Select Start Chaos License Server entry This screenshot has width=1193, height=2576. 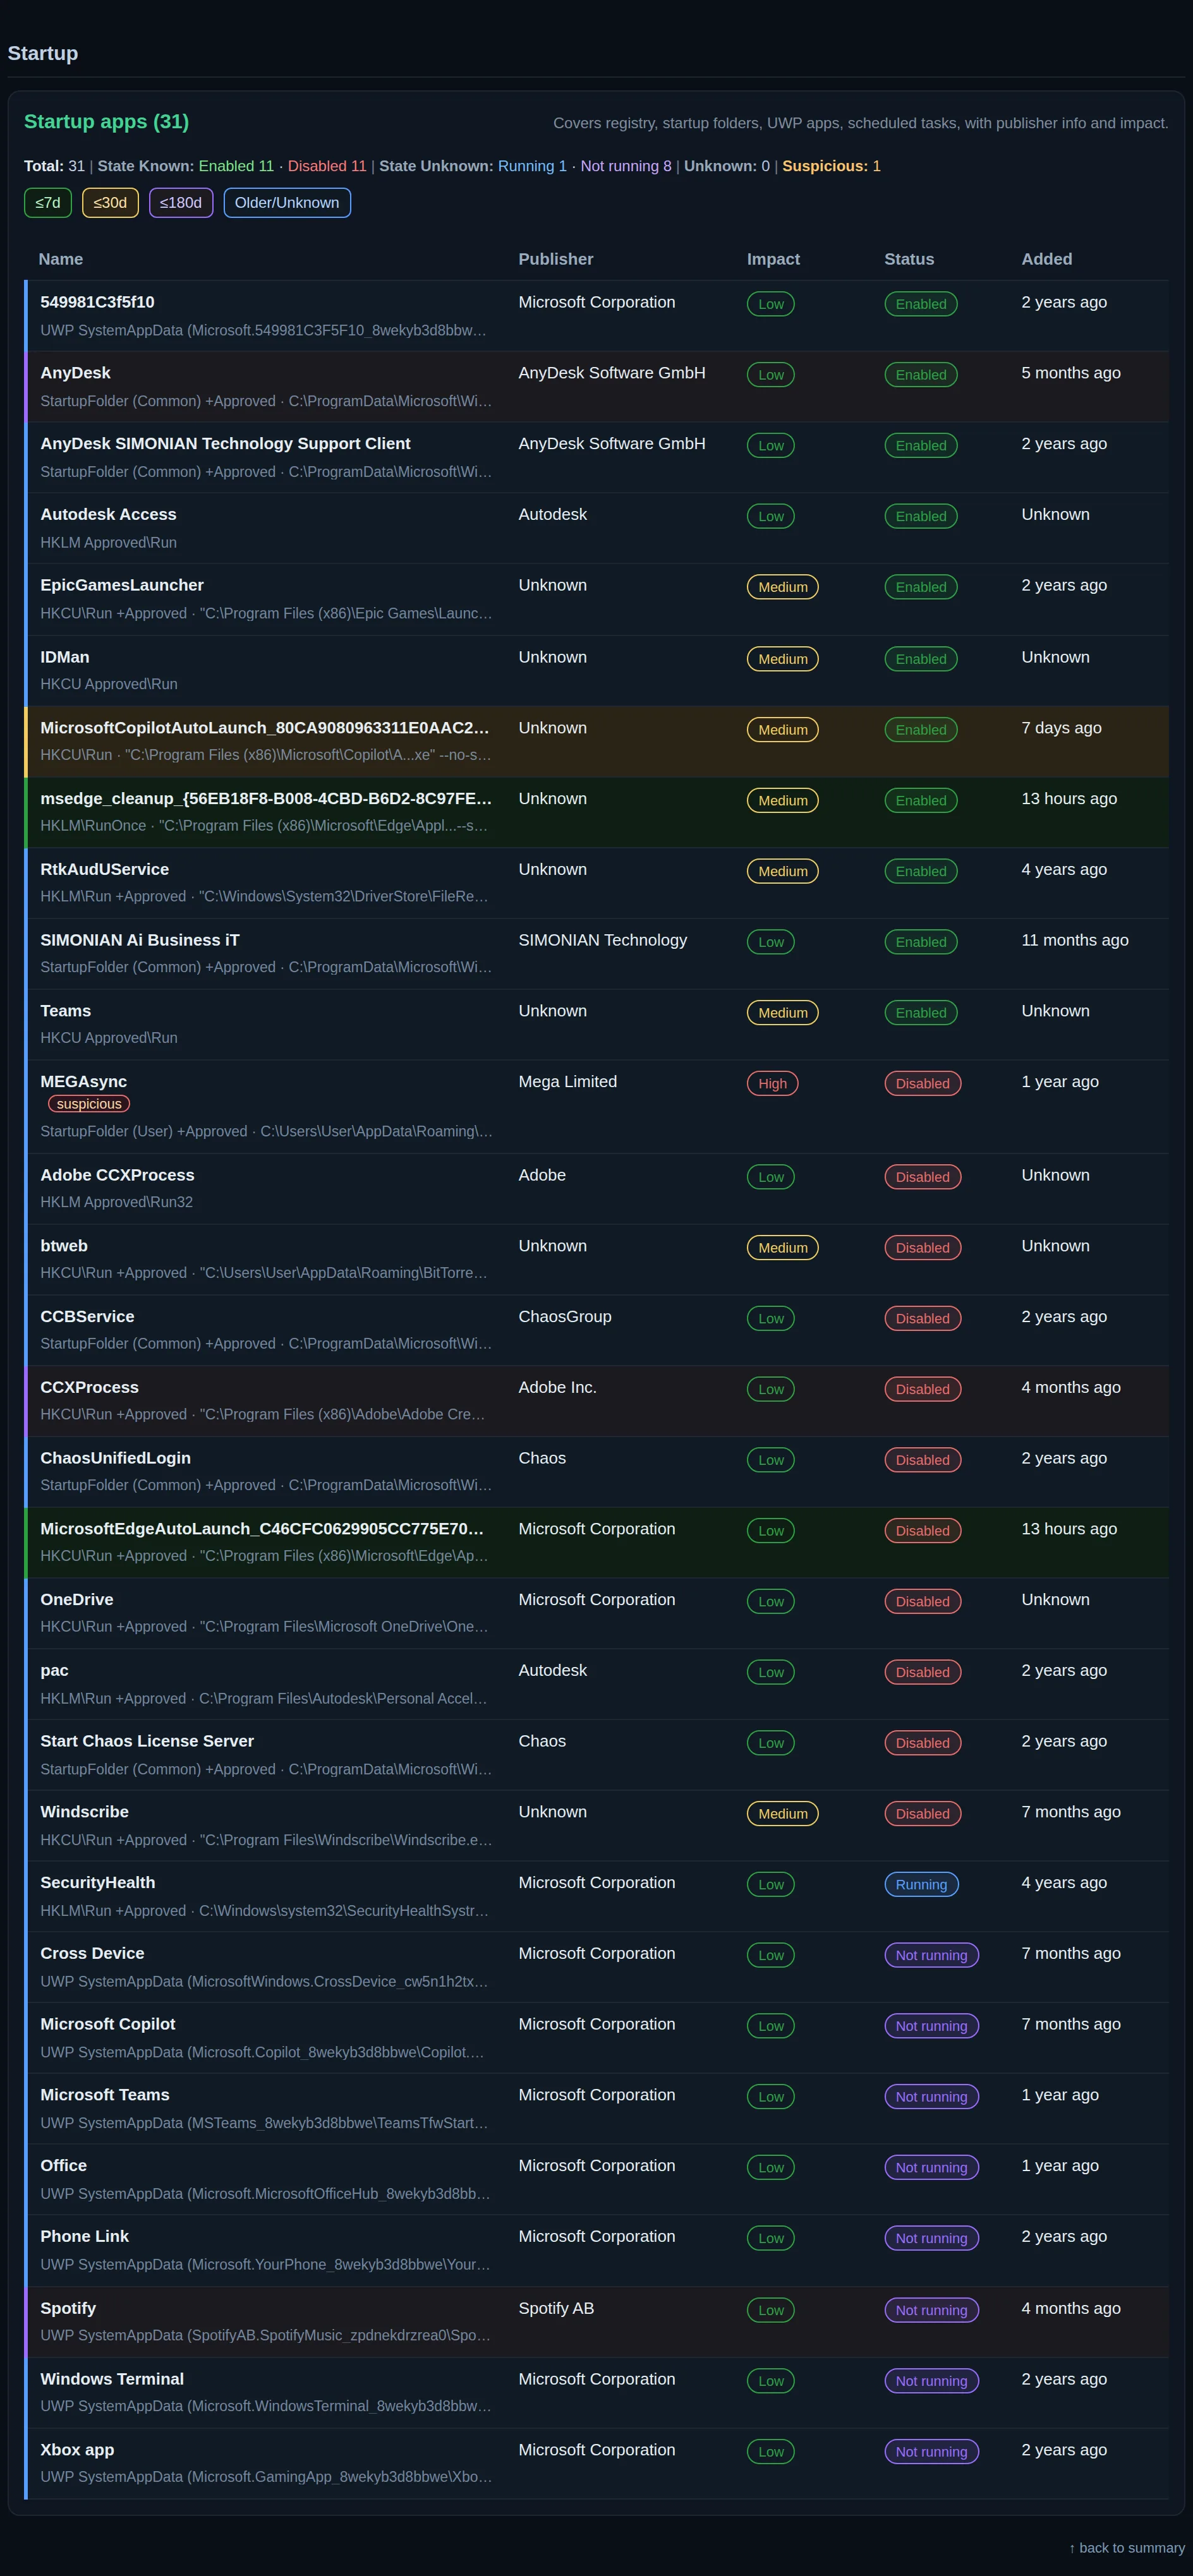tap(147, 1741)
